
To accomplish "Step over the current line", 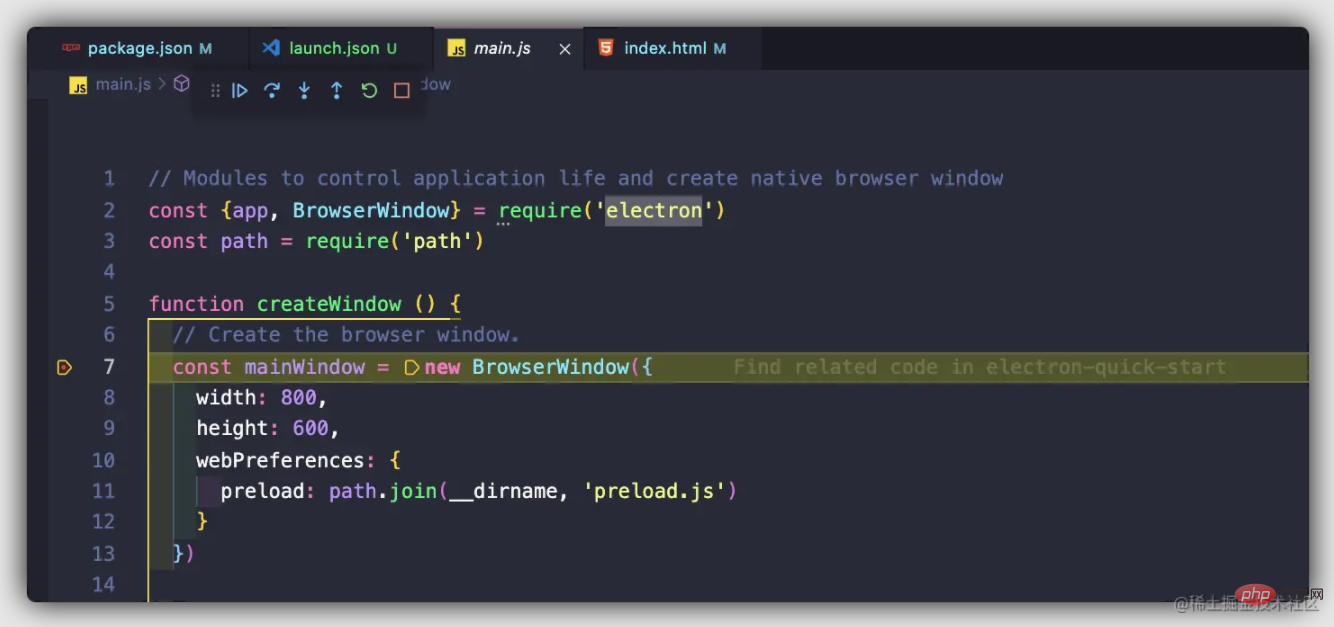I will [x=272, y=91].
